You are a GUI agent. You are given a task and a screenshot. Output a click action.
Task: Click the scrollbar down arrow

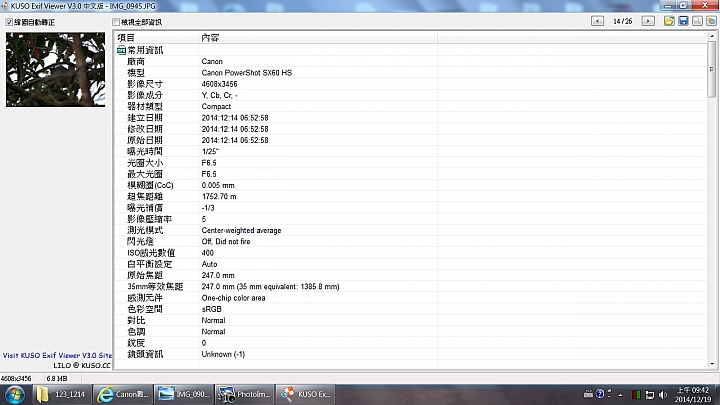(x=712, y=364)
